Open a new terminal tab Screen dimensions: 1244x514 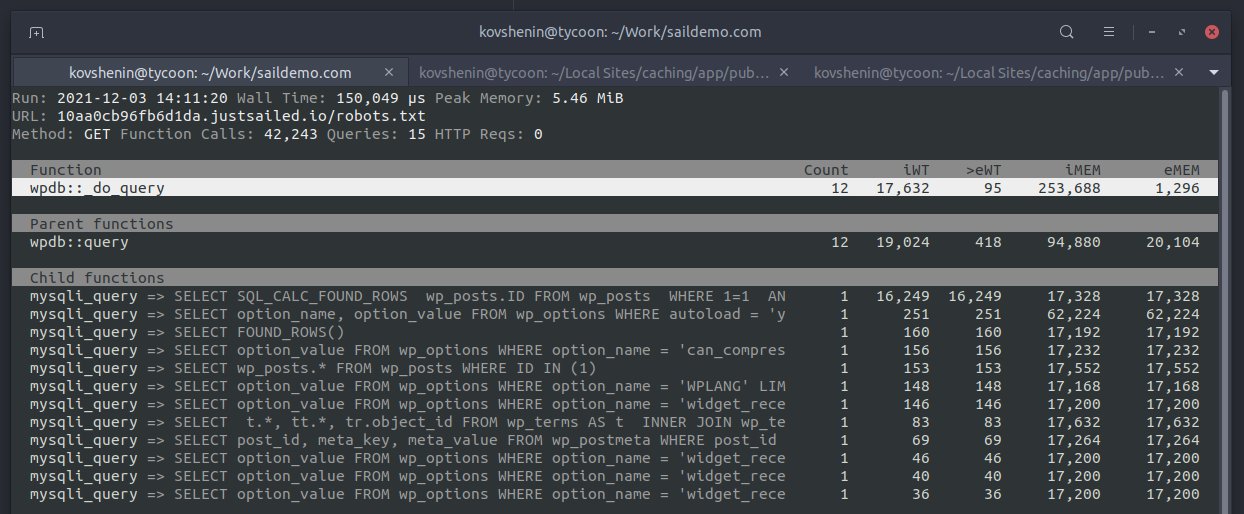[36, 32]
